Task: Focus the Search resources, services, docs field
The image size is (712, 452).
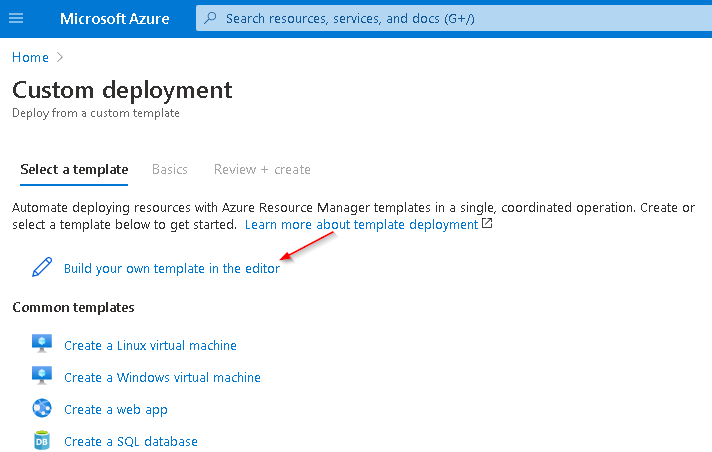Action: point(454,18)
